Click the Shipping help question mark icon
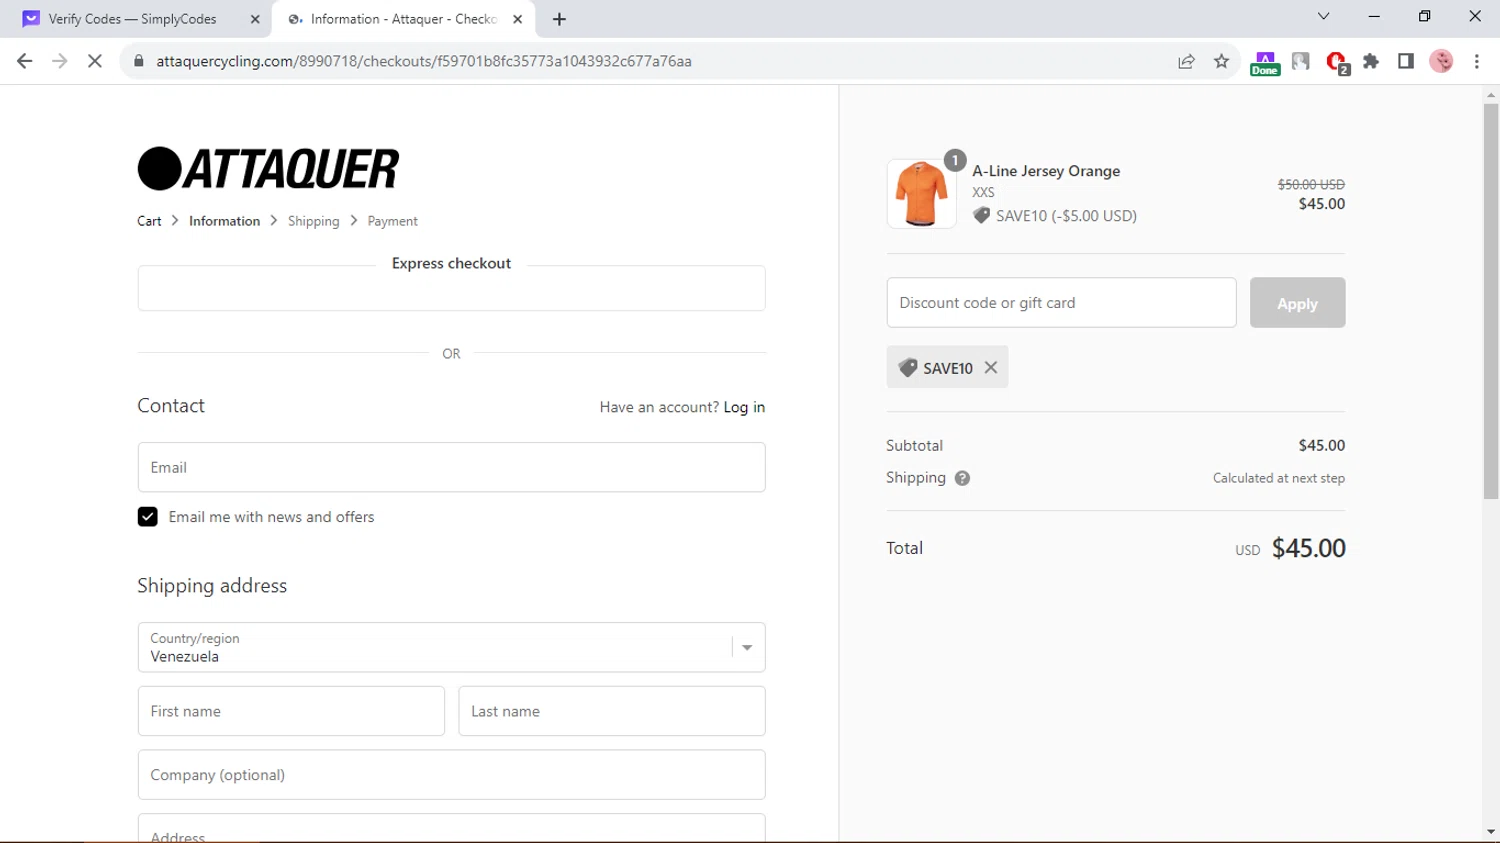Image resolution: width=1500 pixels, height=843 pixels. coord(962,478)
